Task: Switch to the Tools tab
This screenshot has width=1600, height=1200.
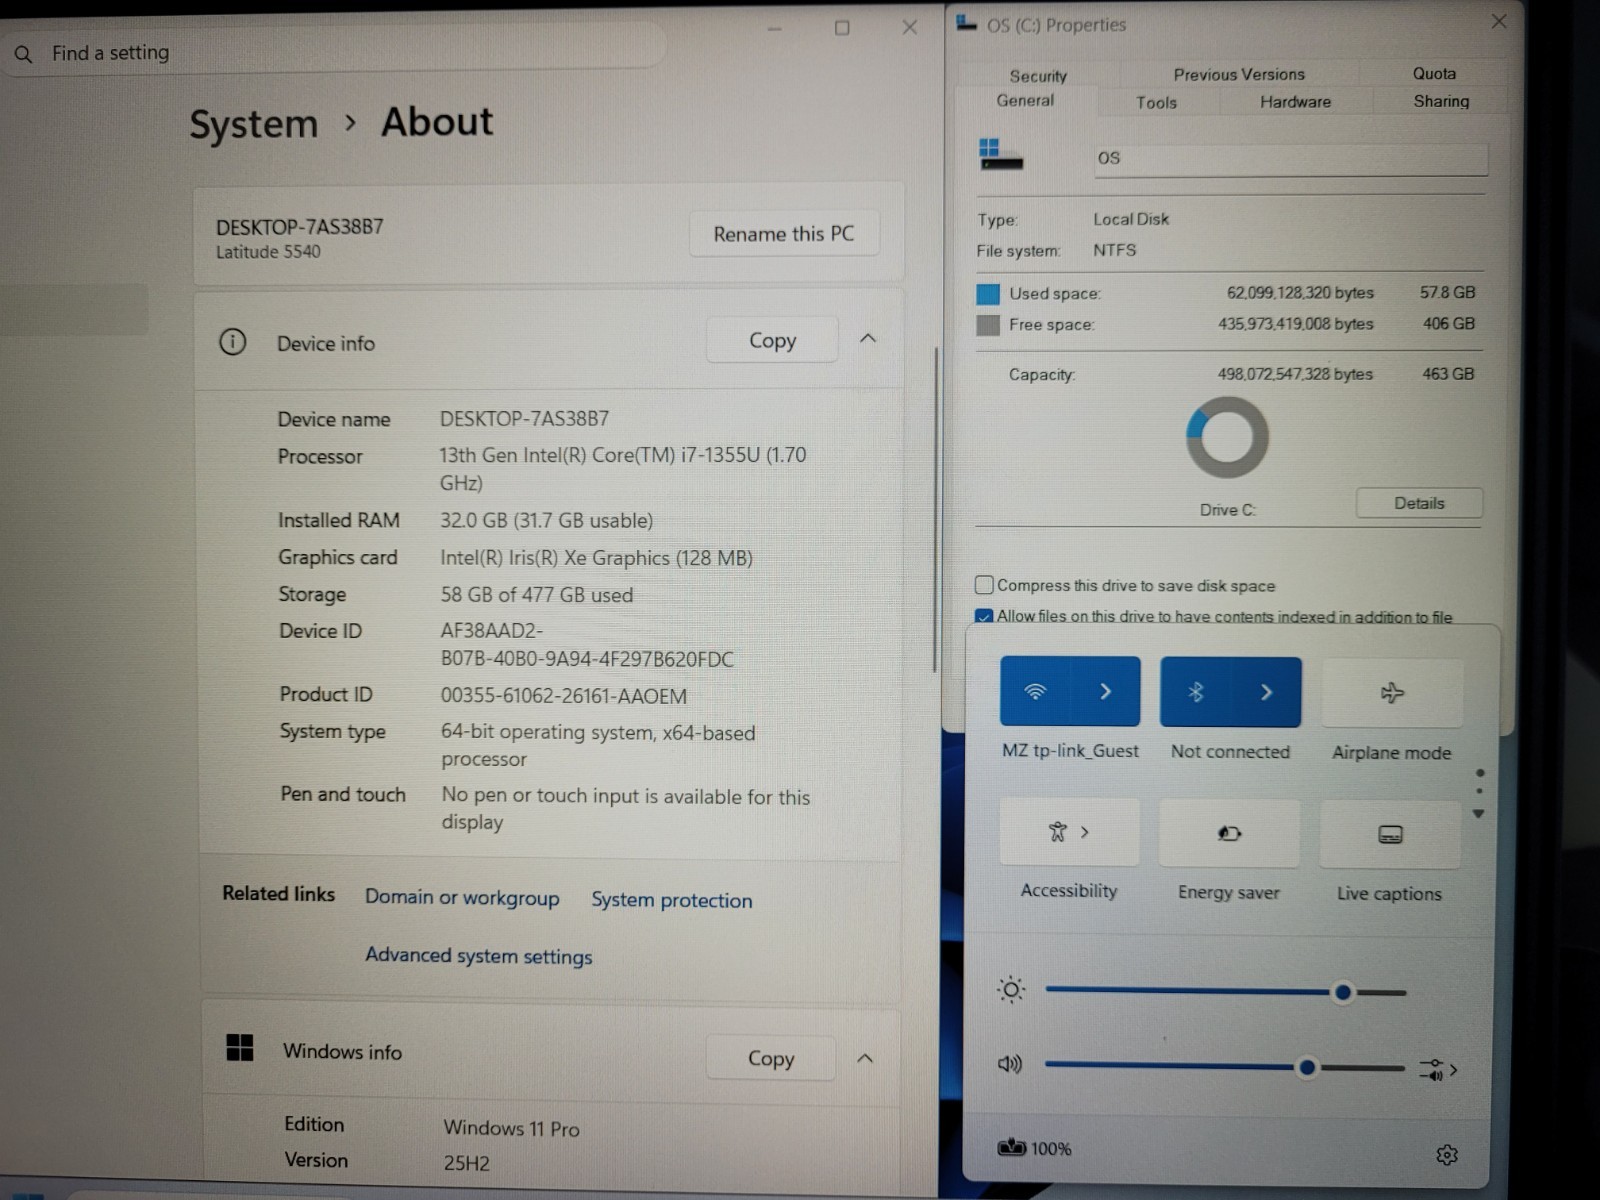Action: (x=1156, y=102)
